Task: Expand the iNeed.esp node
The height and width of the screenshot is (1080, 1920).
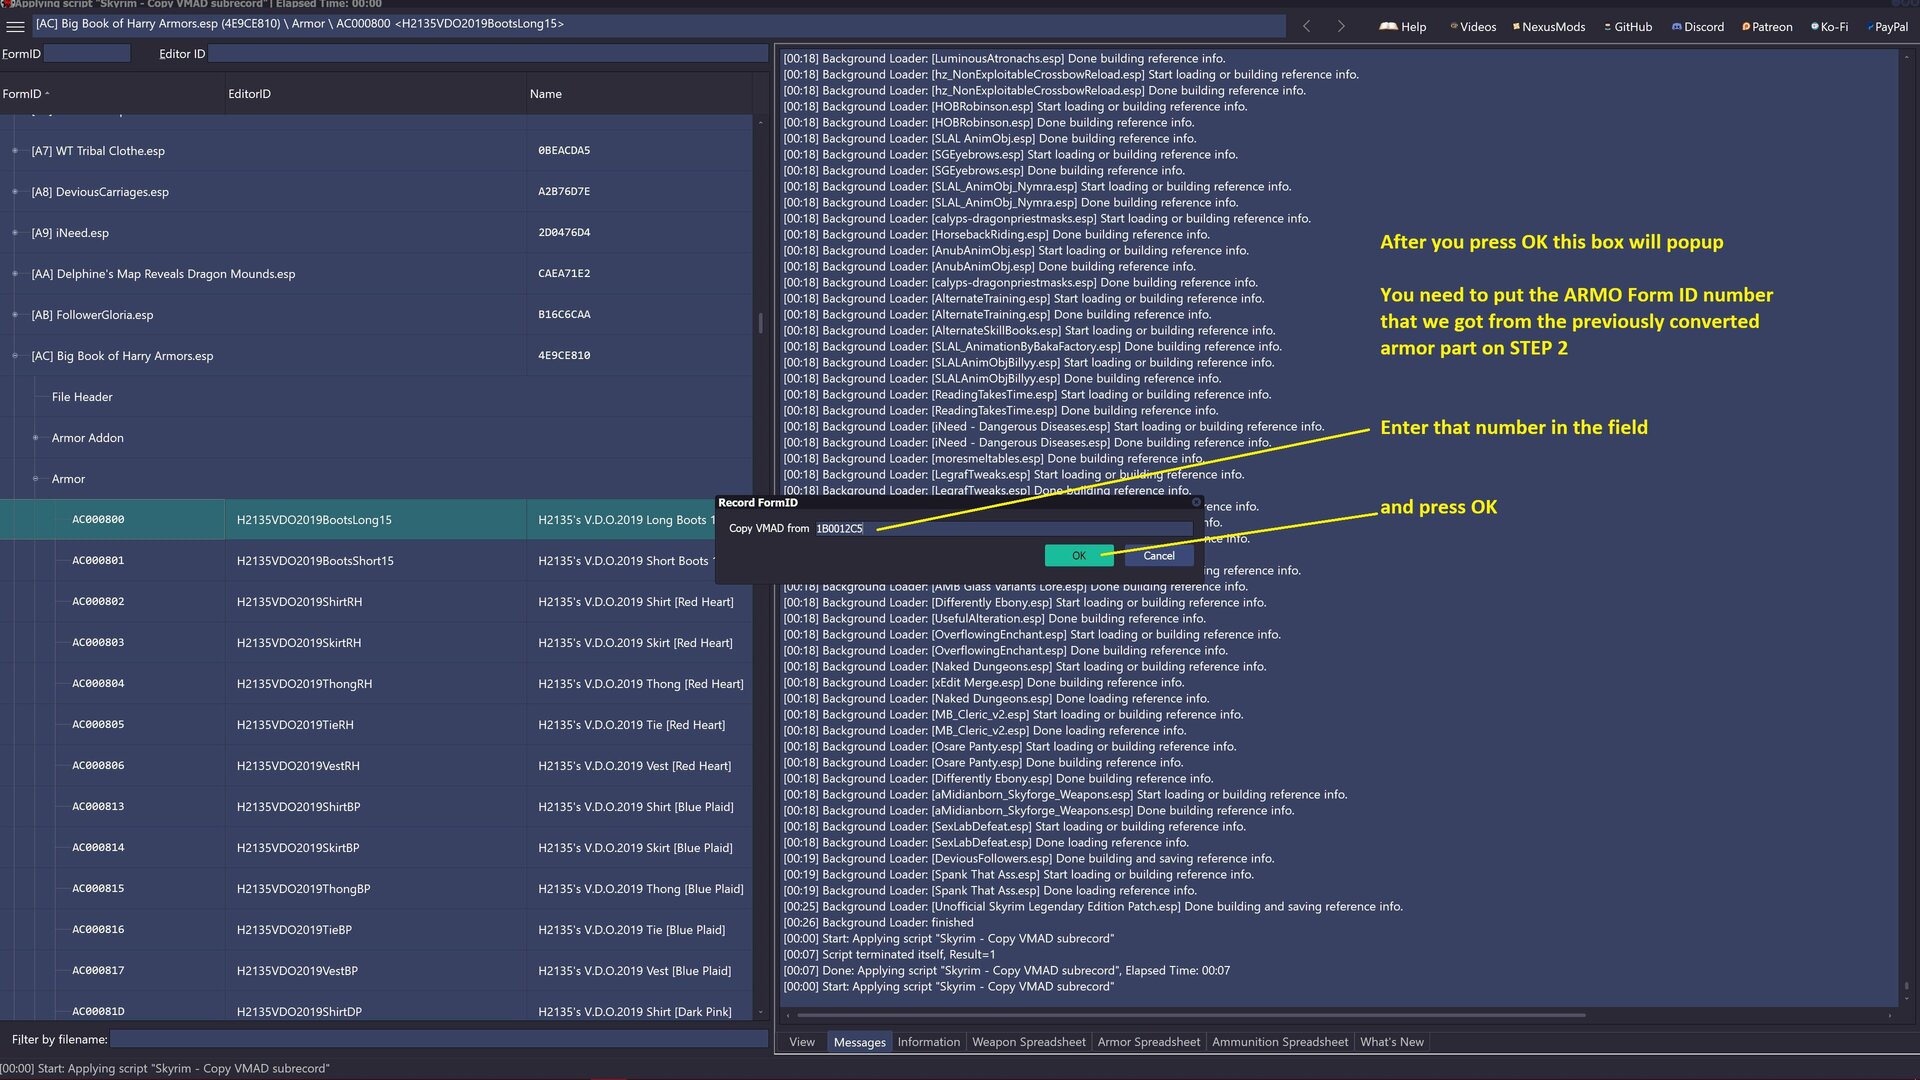Action: tap(15, 233)
